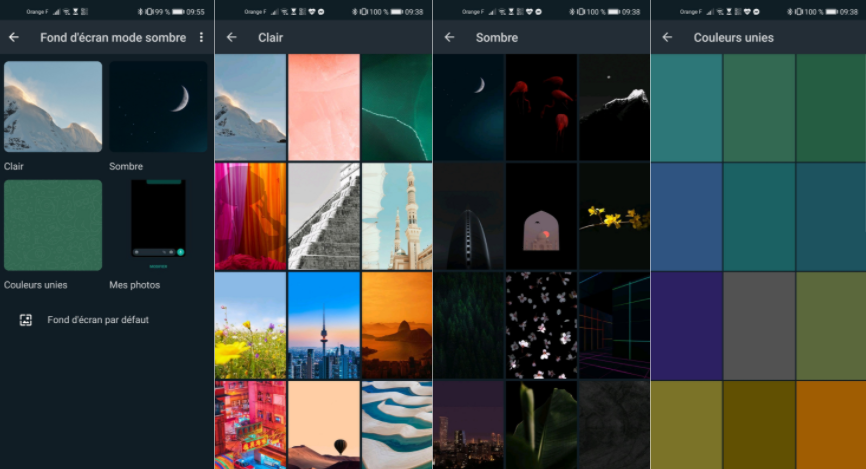This screenshot has width=866, height=469.
Task: Choose the gray solid color swatch
Action: [x=759, y=325]
